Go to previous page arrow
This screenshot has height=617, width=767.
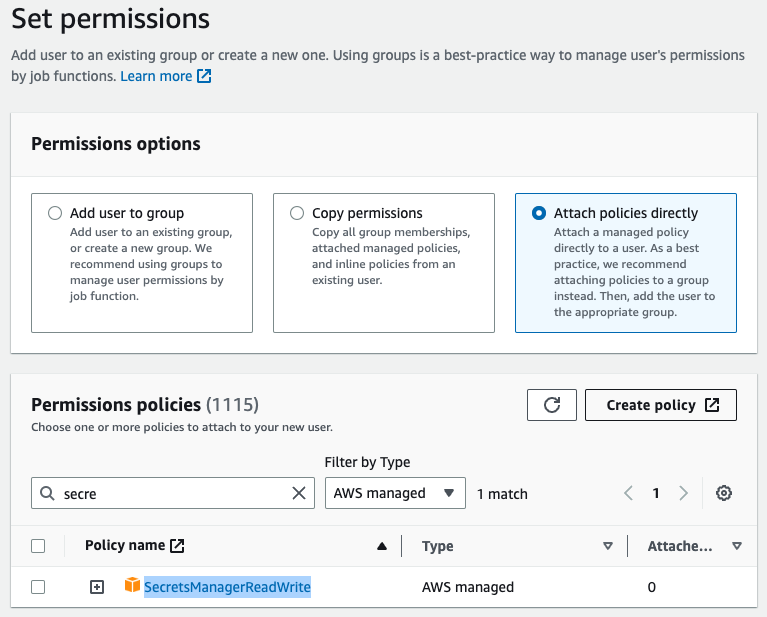(x=629, y=493)
